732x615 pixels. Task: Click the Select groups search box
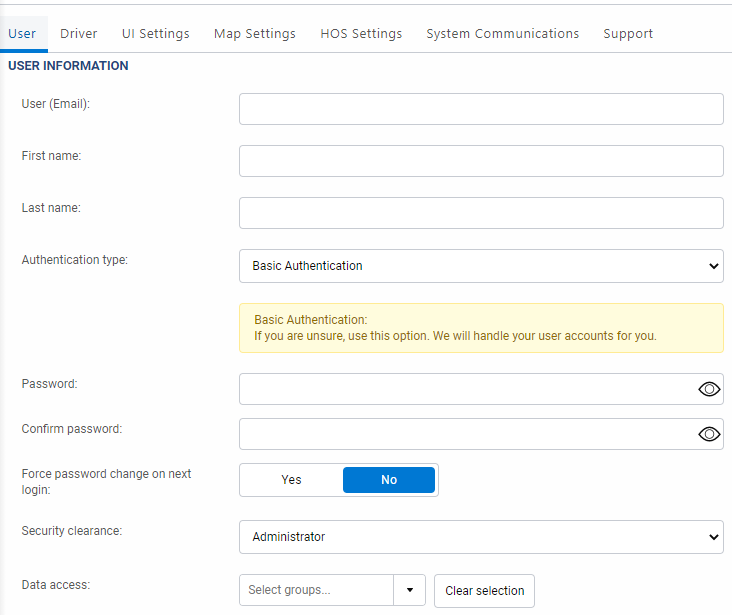point(316,591)
